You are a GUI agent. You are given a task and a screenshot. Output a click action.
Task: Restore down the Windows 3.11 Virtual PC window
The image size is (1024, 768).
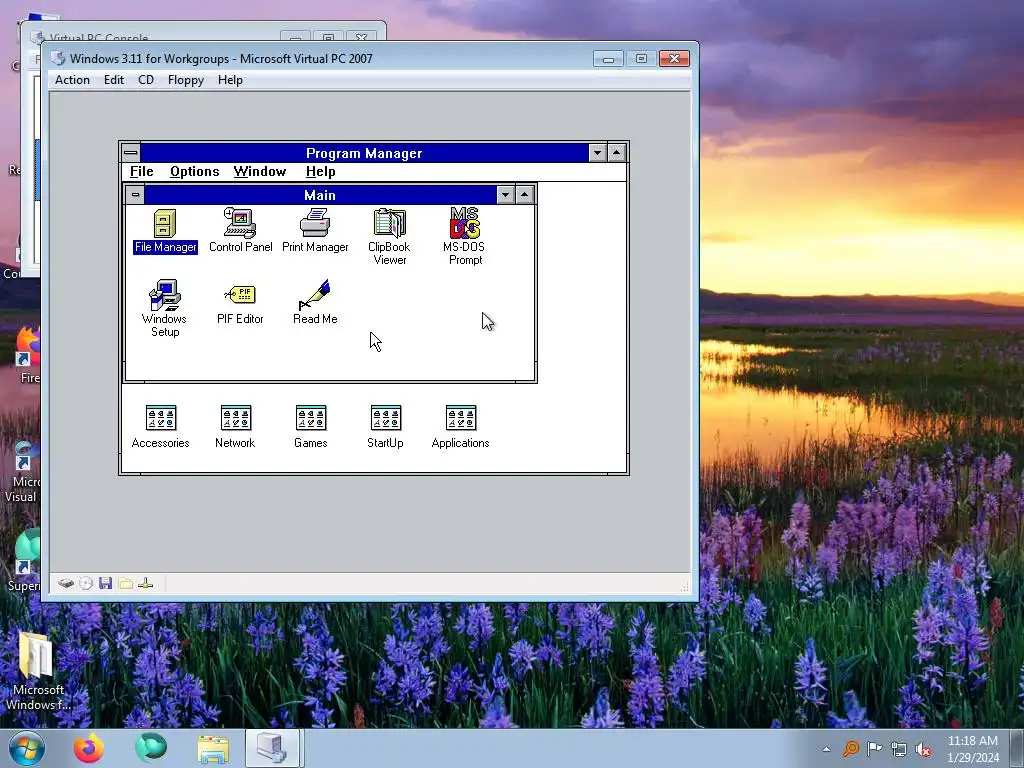(x=641, y=59)
